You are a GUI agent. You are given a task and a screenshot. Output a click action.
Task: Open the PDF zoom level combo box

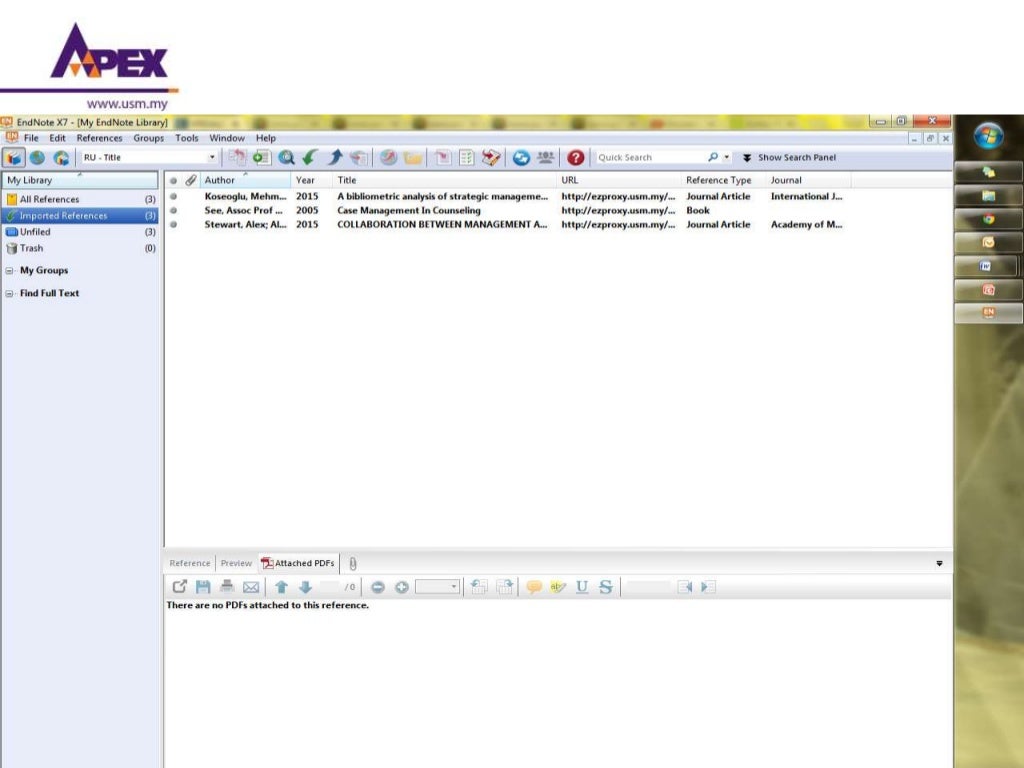438,586
